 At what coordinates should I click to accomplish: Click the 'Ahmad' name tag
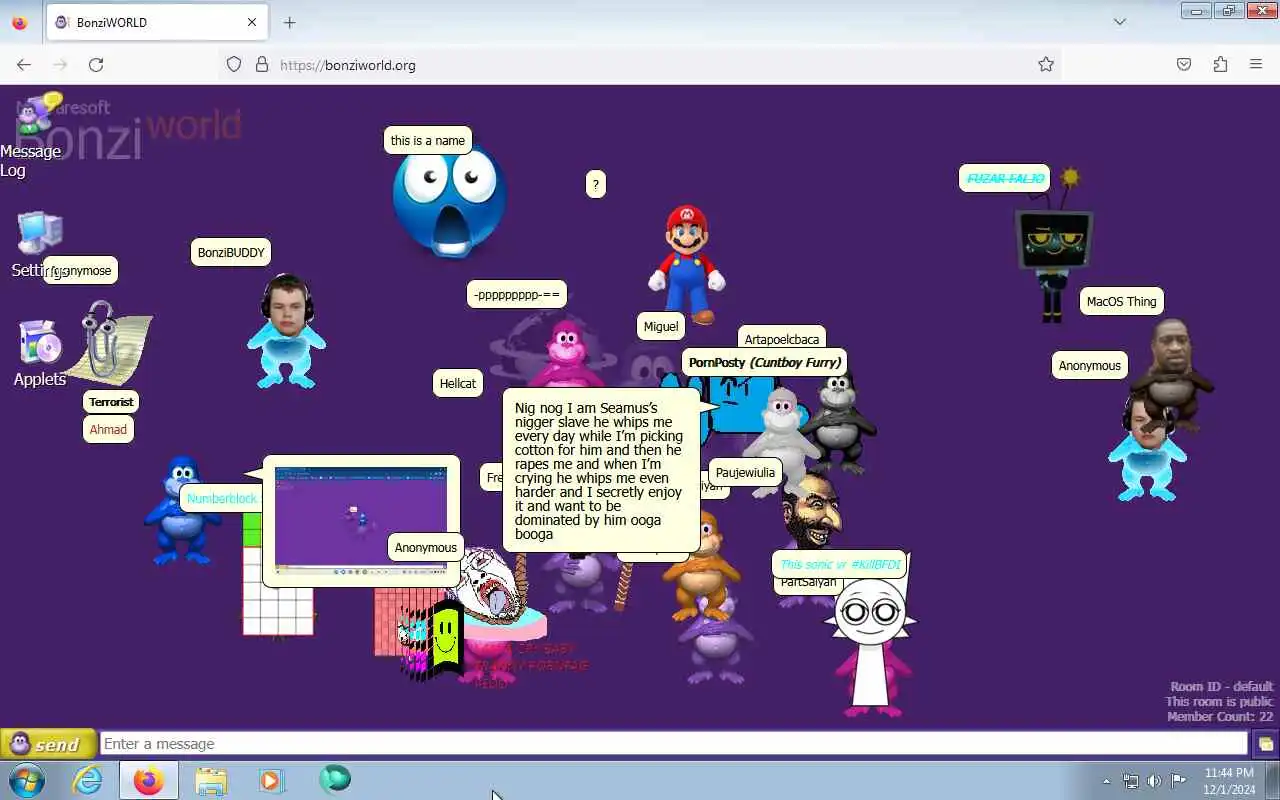[108, 429]
